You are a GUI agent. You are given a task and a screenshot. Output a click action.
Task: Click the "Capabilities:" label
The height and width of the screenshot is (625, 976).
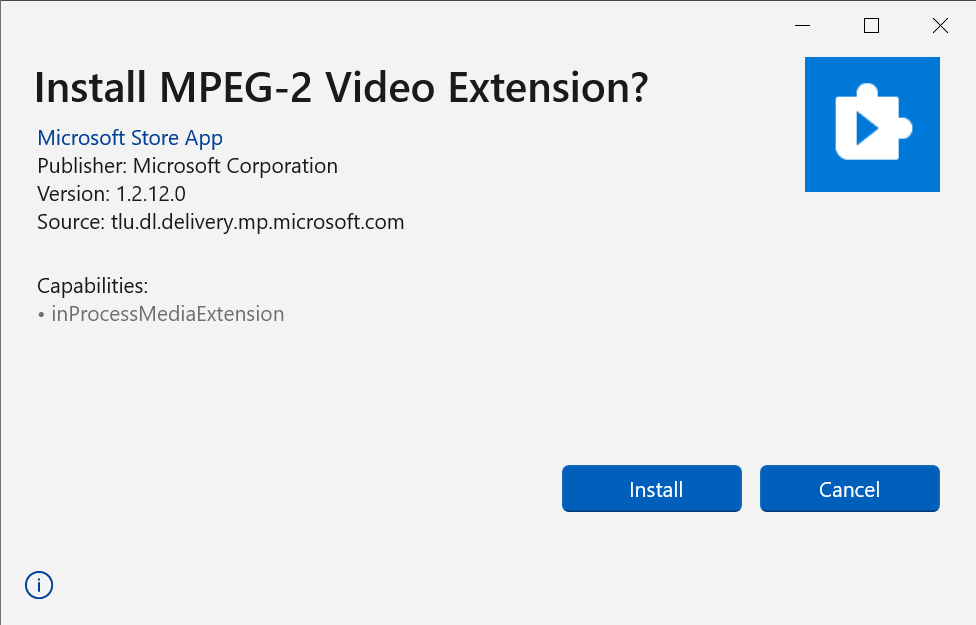pos(92,286)
